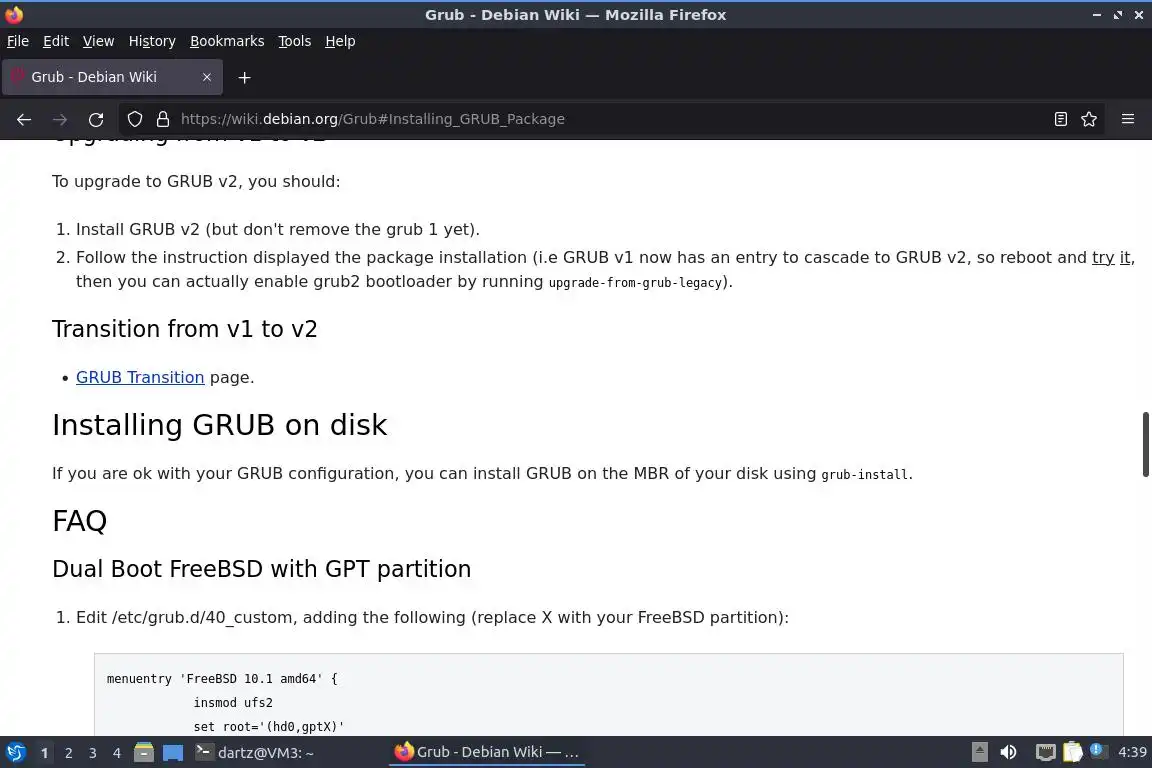Click the removable media eject tray icon
This screenshot has width=1152, height=768.
tap(980, 753)
